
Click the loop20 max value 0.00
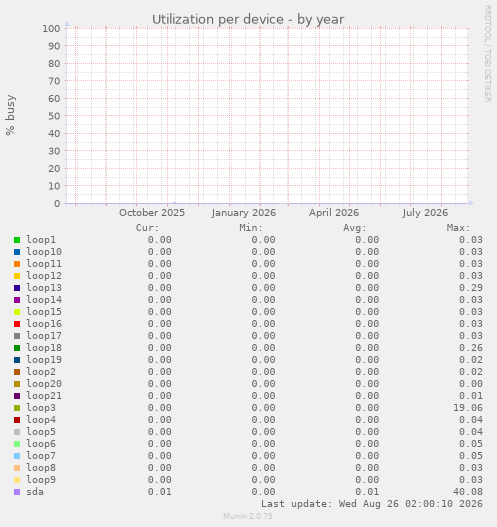coord(471,383)
